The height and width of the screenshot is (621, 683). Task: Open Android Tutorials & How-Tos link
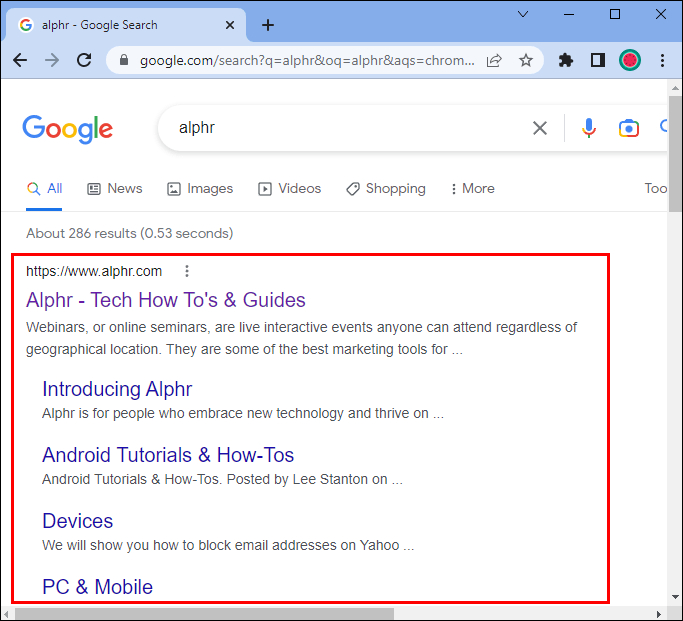[168, 455]
